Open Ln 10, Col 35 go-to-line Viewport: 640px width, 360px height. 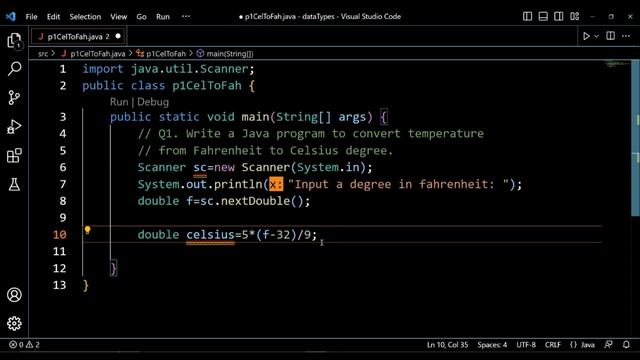click(447, 344)
